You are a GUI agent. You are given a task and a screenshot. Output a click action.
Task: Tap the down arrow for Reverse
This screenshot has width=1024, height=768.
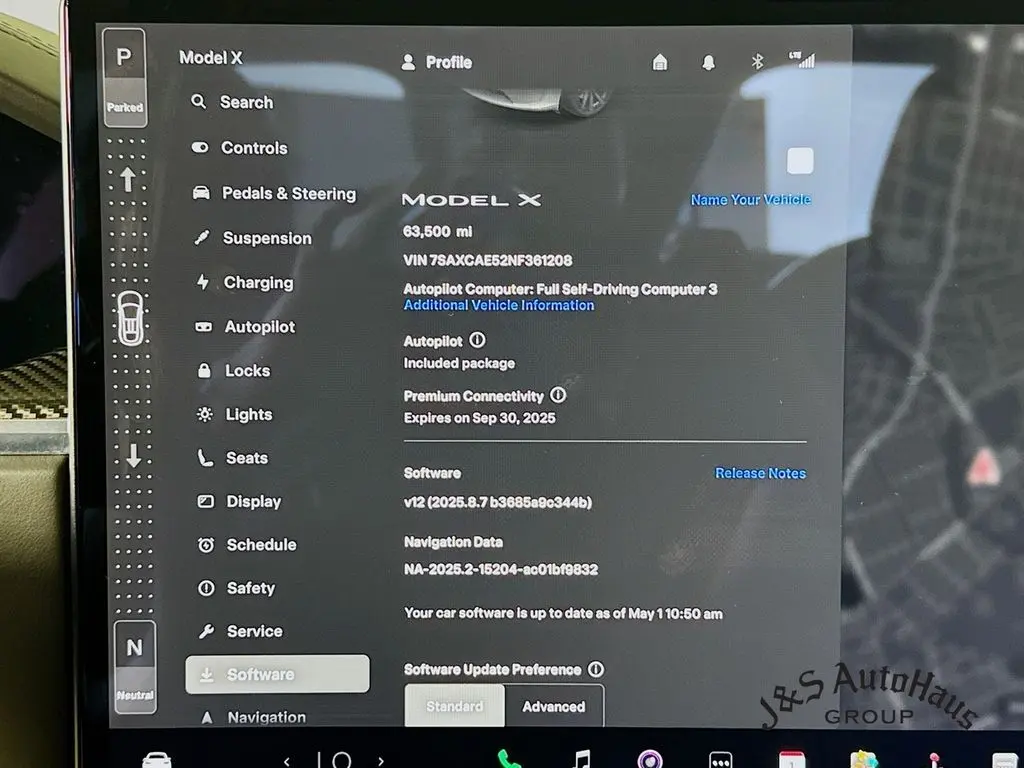coord(133,455)
